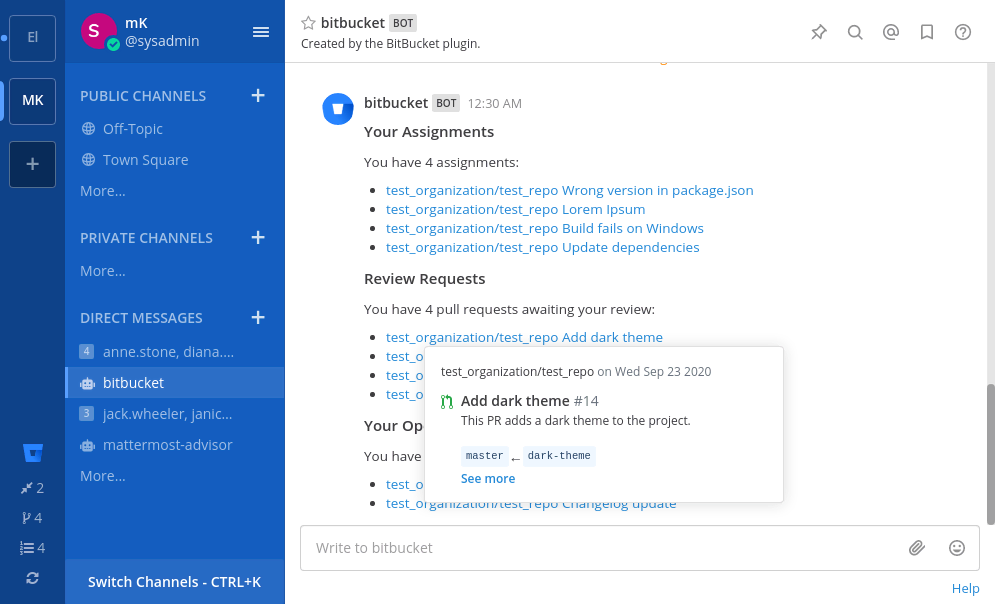The width and height of the screenshot is (995, 604).
Task: Open Build fails on Windows link
Action: tap(544, 228)
